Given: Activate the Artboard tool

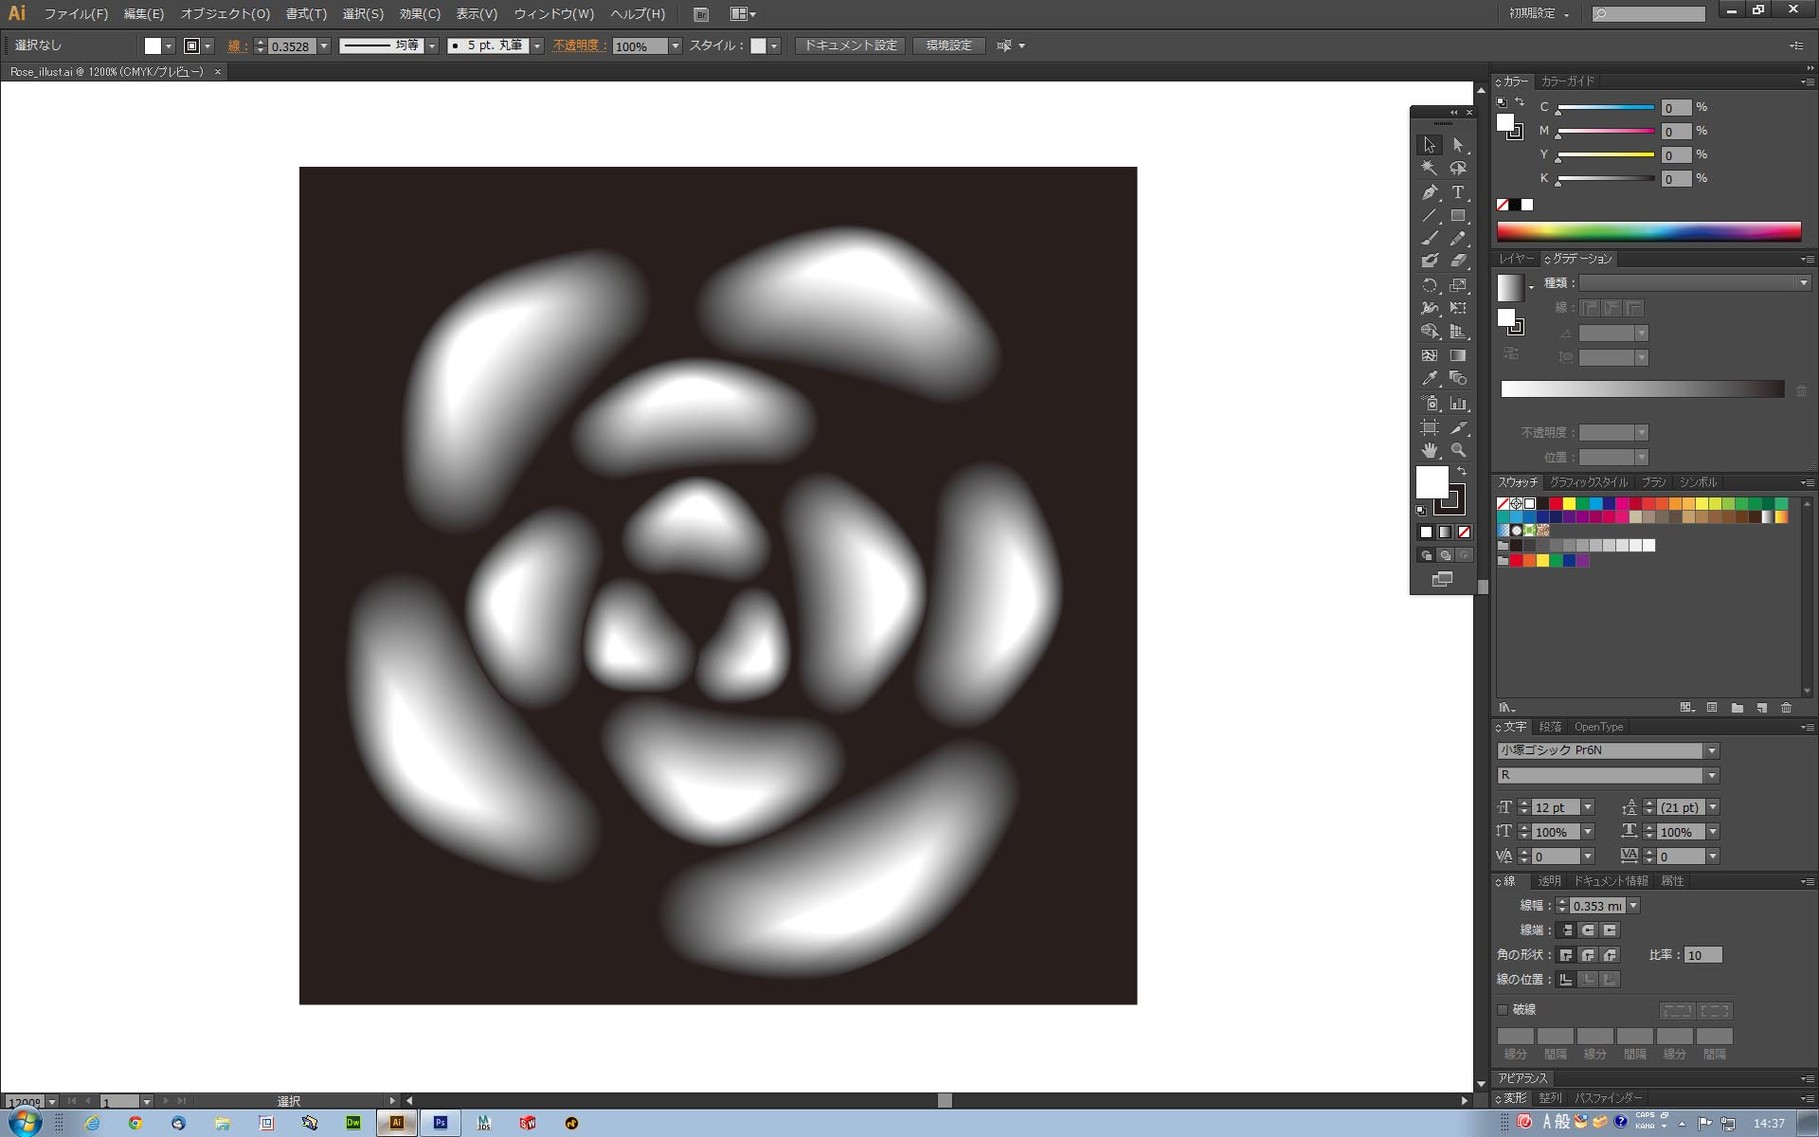Looking at the screenshot, I should click(1429, 427).
